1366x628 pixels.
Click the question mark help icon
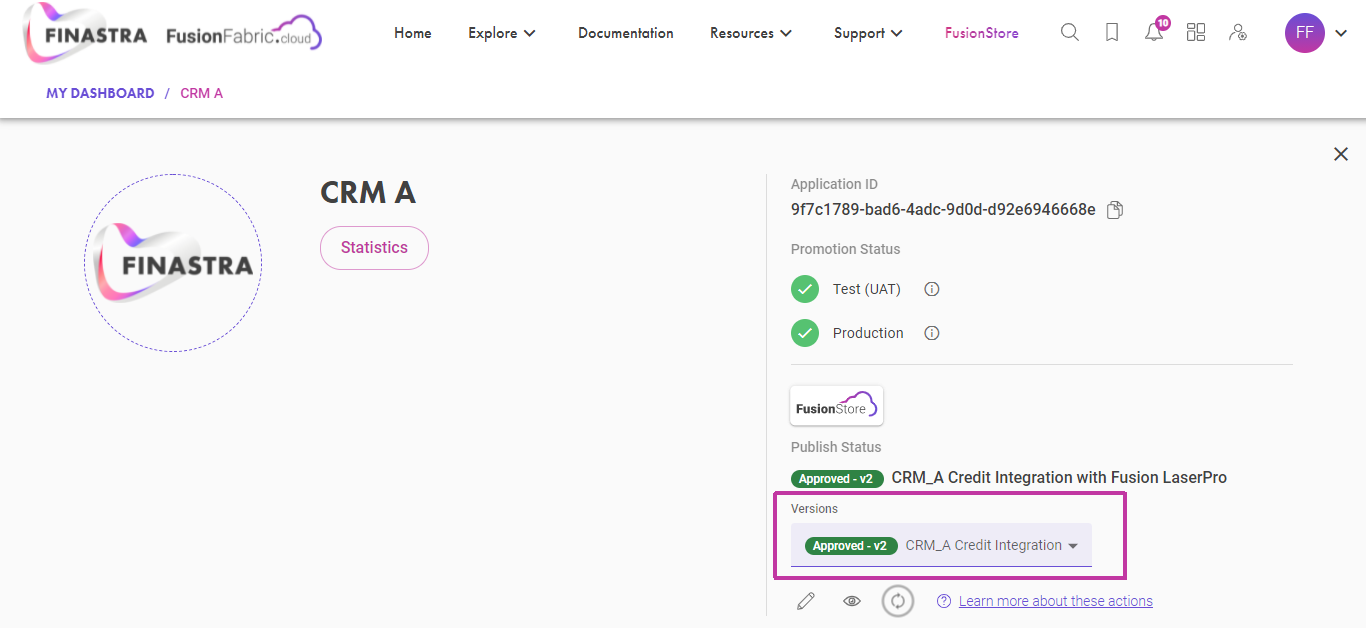click(944, 601)
